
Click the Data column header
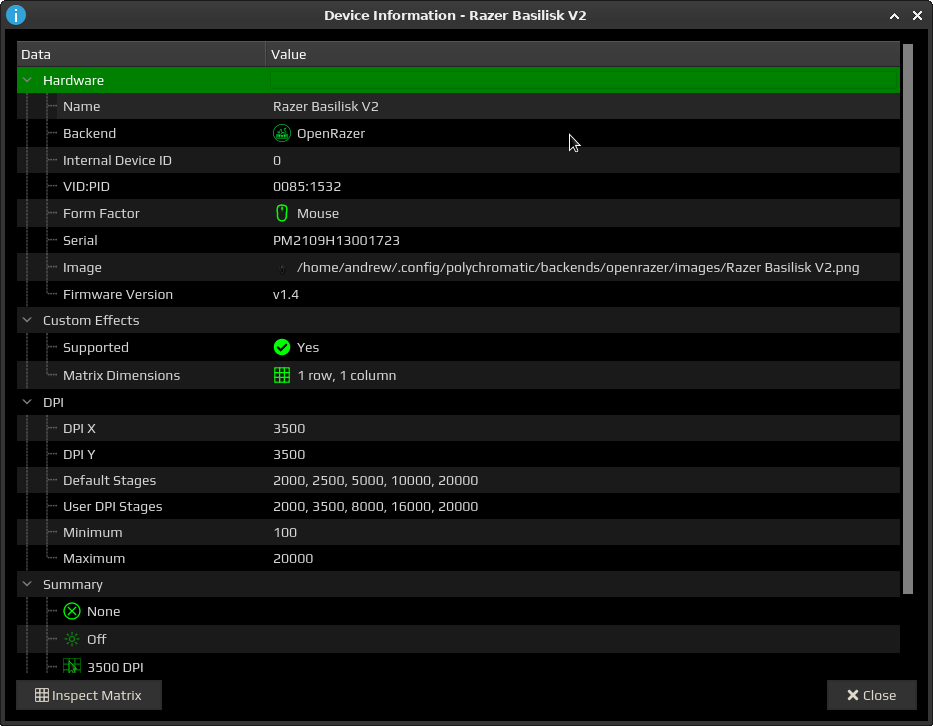pos(140,54)
